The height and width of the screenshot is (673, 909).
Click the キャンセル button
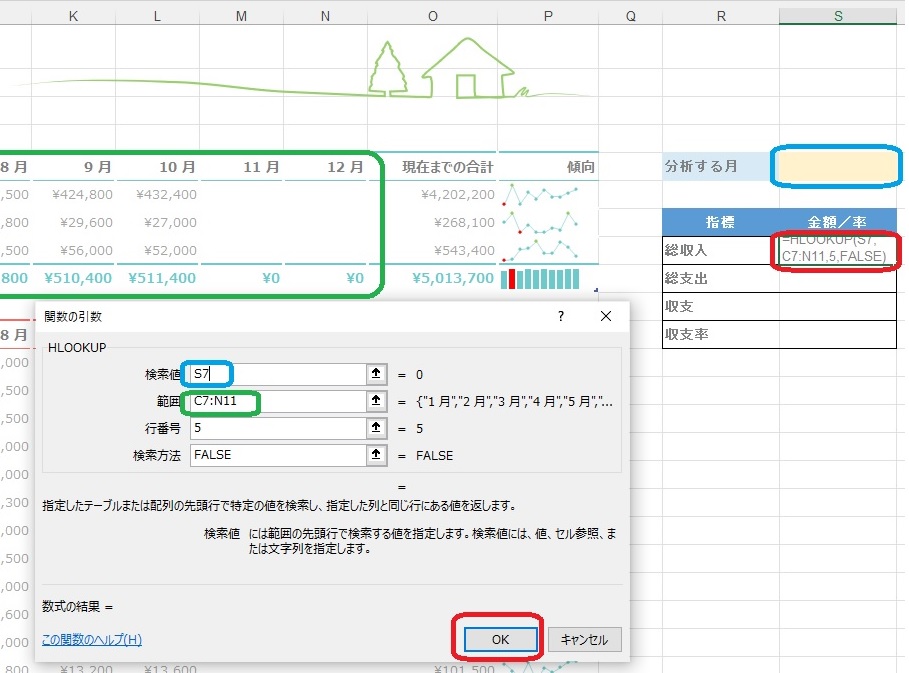(584, 639)
